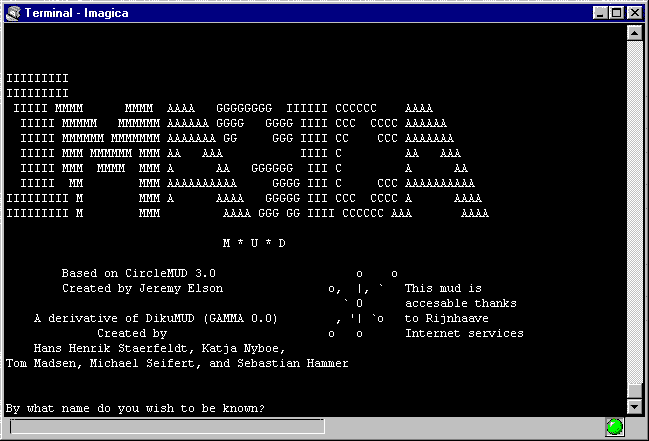Click the 'Tom Madsen, Michael Seifert' credits line

point(177,363)
